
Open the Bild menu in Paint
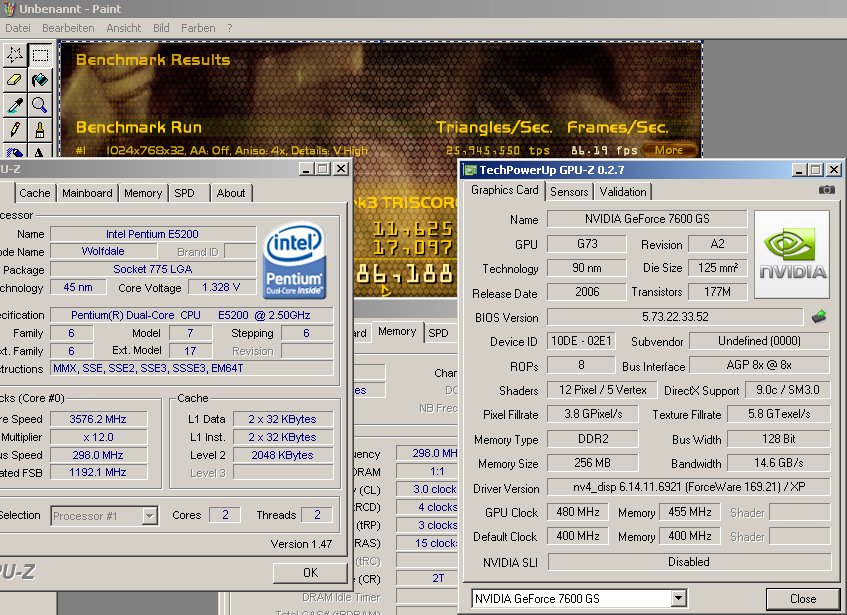click(161, 28)
